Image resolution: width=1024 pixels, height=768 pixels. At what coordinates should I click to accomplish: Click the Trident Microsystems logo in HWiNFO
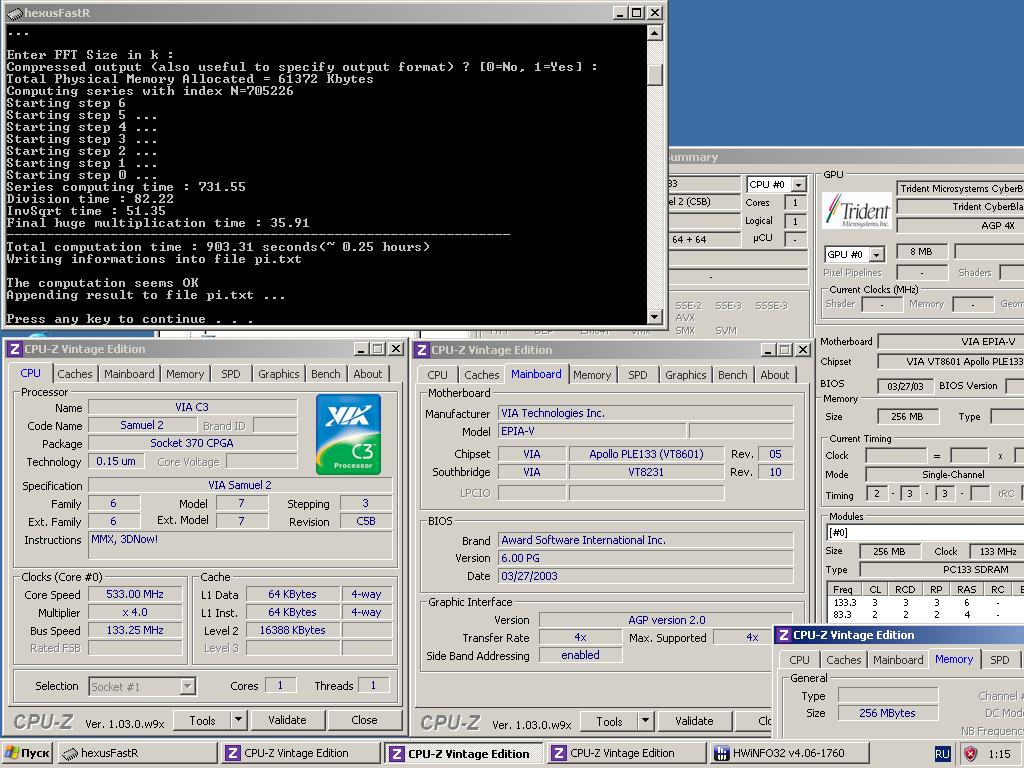pyautogui.click(x=856, y=210)
